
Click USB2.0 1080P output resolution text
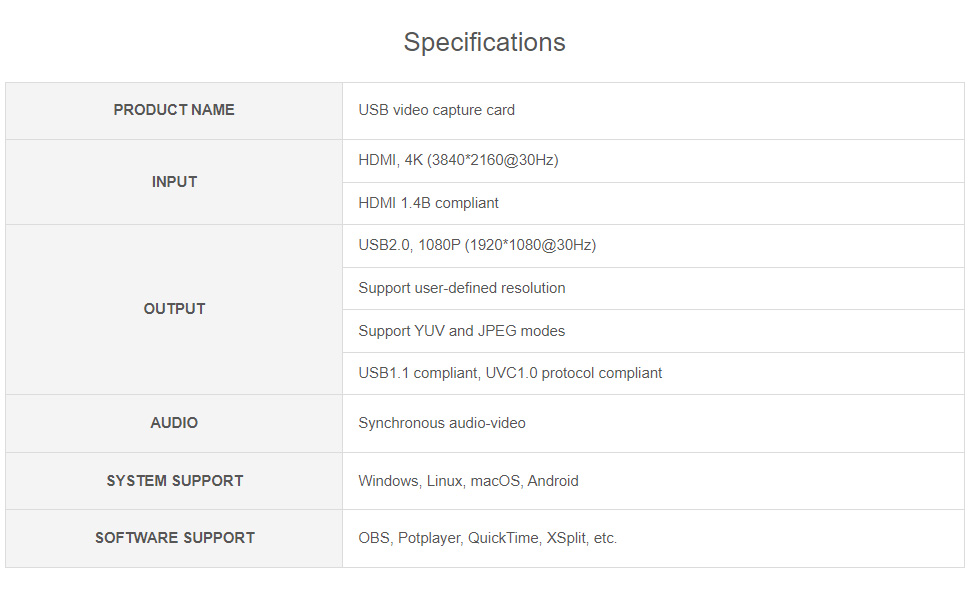pyautogui.click(x=477, y=245)
